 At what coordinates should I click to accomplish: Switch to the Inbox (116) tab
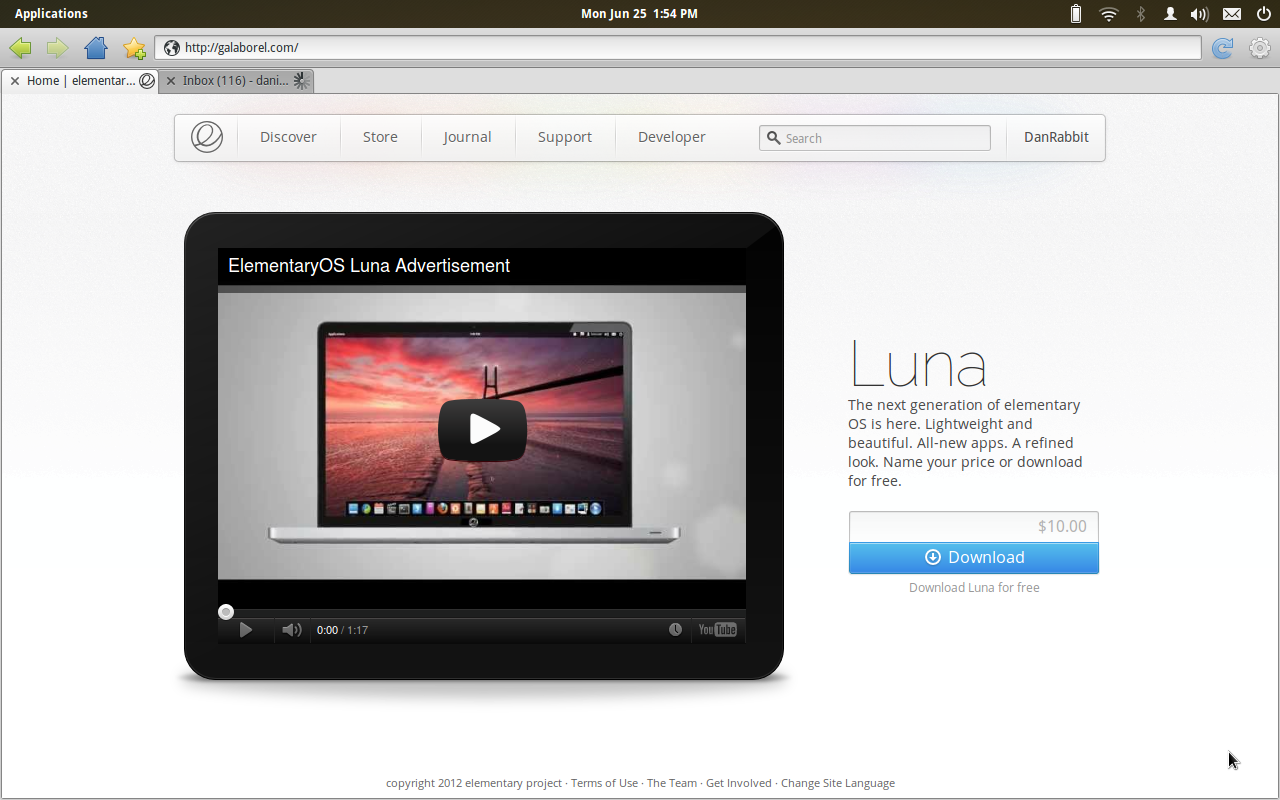[235, 81]
